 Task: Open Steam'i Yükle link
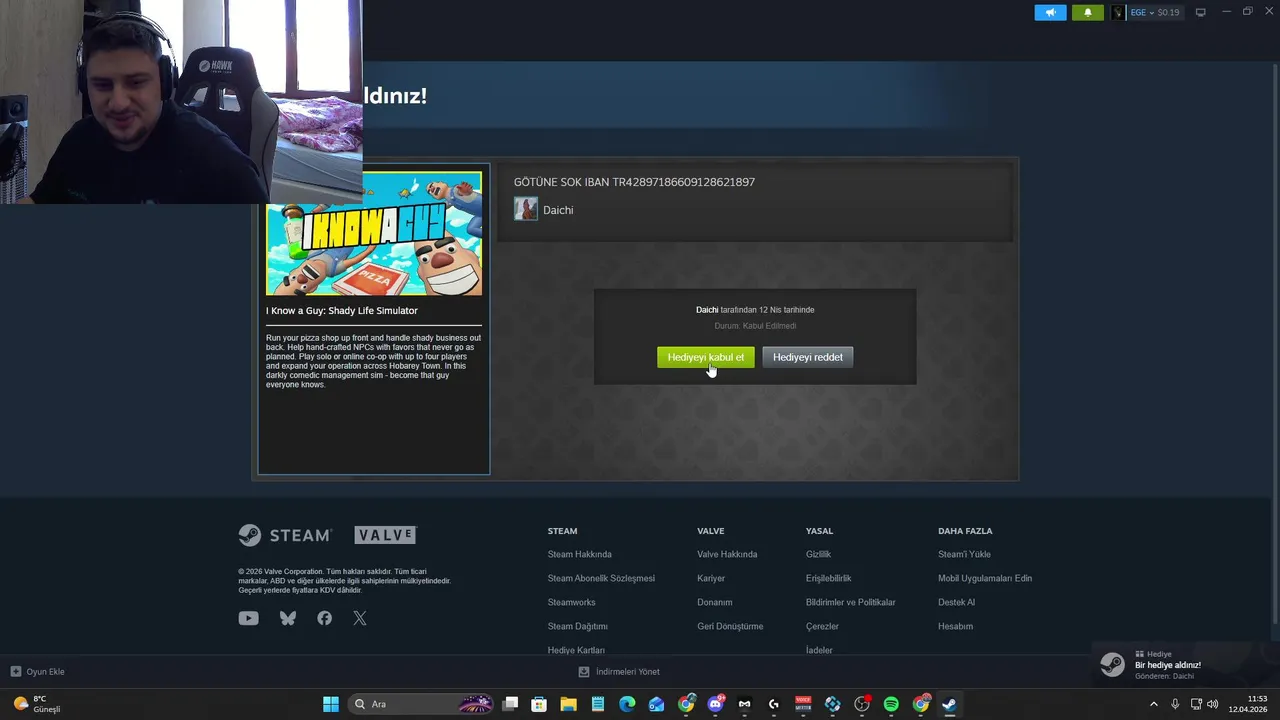pos(964,554)
